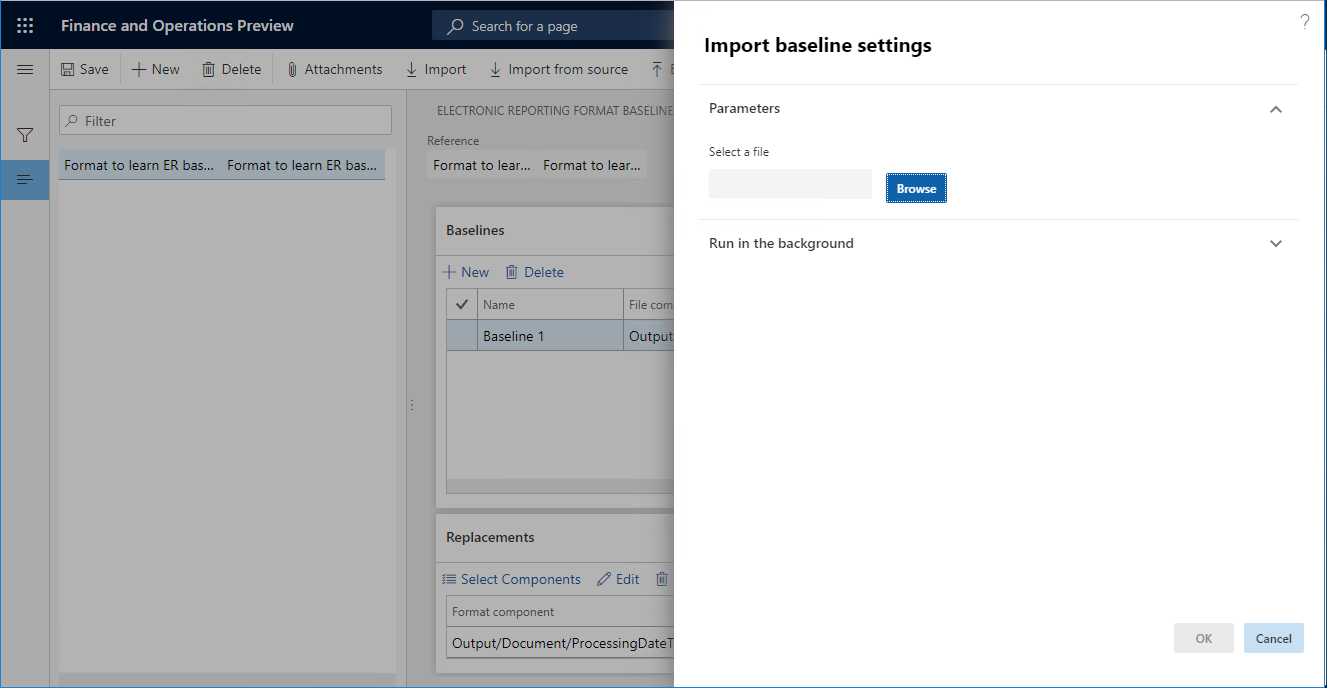Click the Output file cell in Baseline row
The height and width of the screenshot is (688, 1327).
tap(649, 336)
